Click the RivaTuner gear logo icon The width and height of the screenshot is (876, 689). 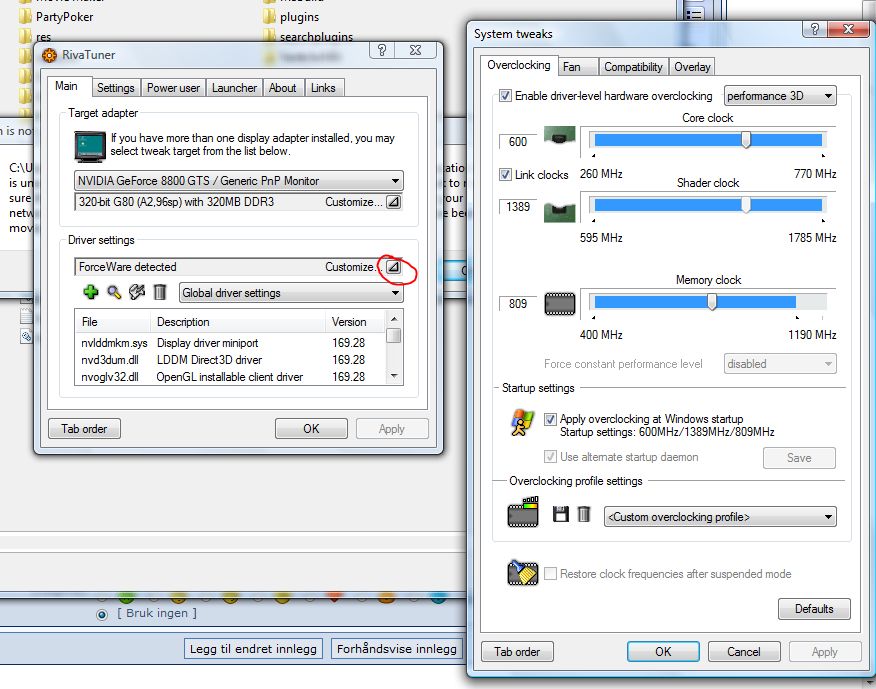coord(49,55)
